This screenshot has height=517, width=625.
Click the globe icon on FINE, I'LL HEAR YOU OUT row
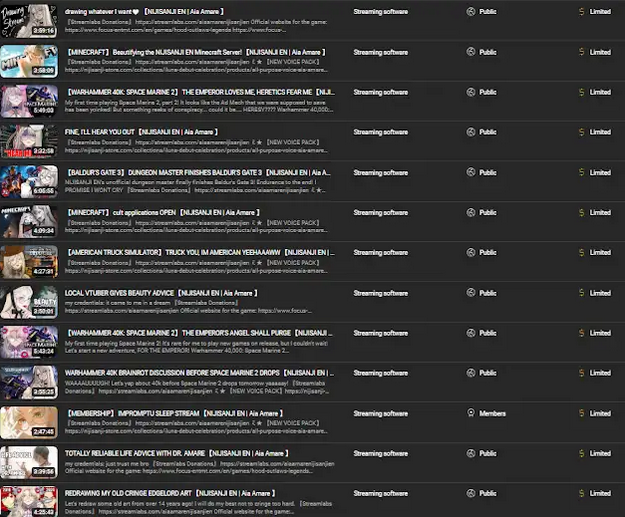point(471,132)
